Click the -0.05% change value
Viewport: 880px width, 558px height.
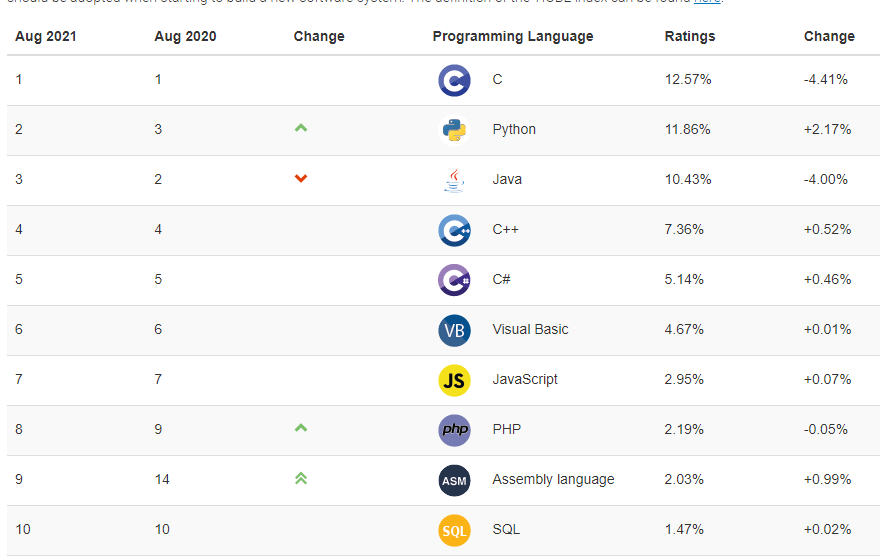point(826,429)
